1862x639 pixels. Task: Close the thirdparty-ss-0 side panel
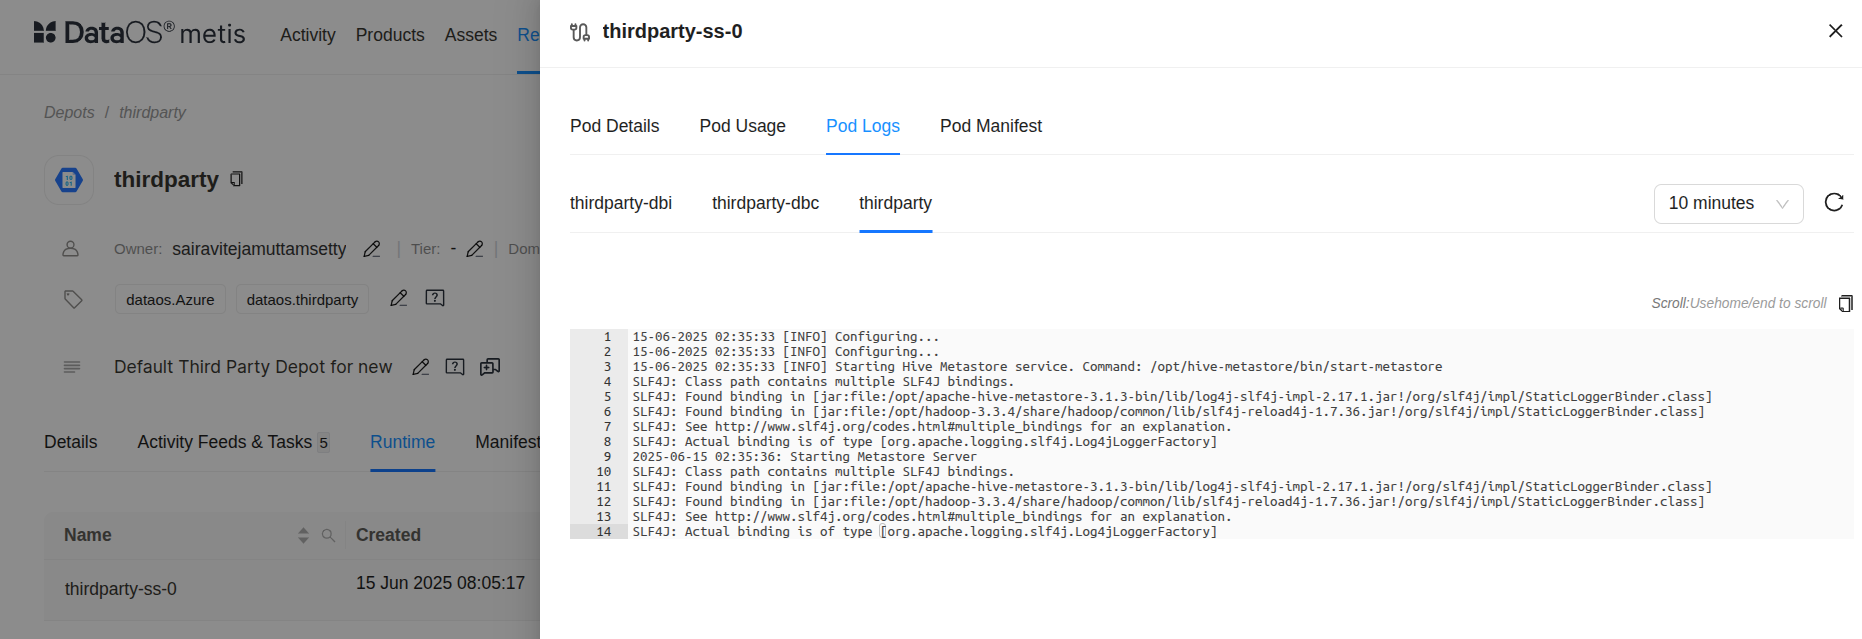(x=1835, y=31)
